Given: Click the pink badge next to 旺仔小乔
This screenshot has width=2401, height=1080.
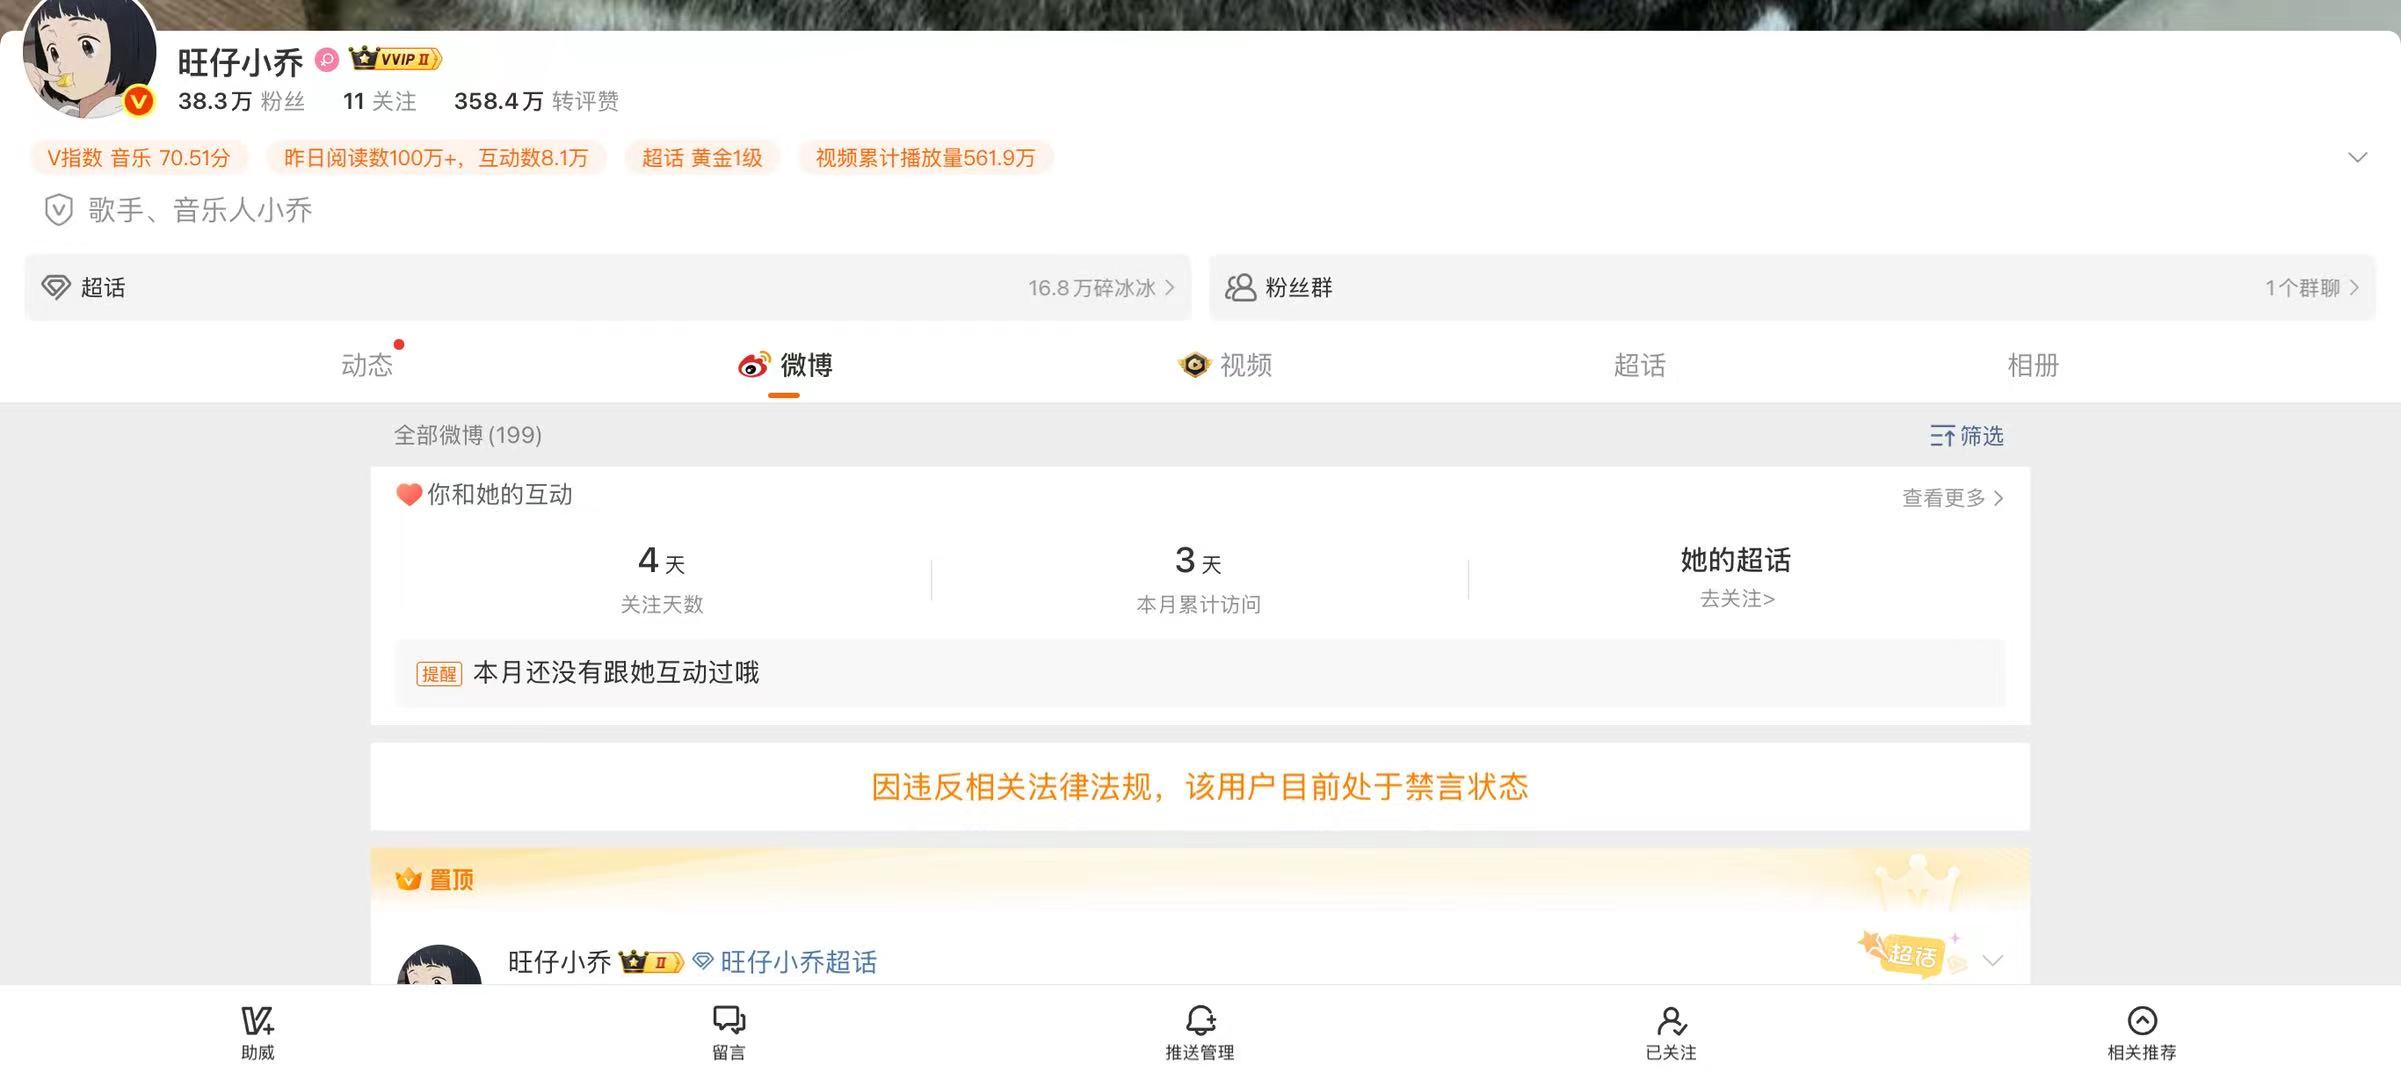Looking at the screenshot, I should click(327, 60).
